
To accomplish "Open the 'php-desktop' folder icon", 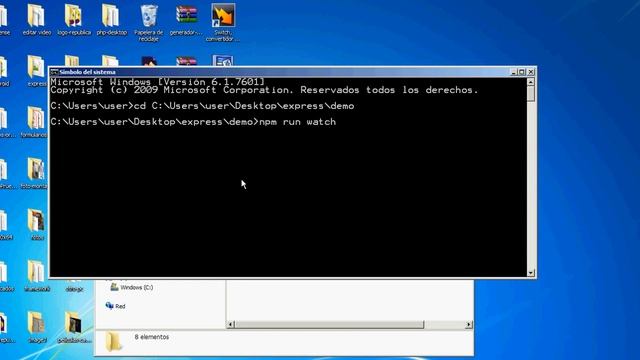I will point(111,19).
